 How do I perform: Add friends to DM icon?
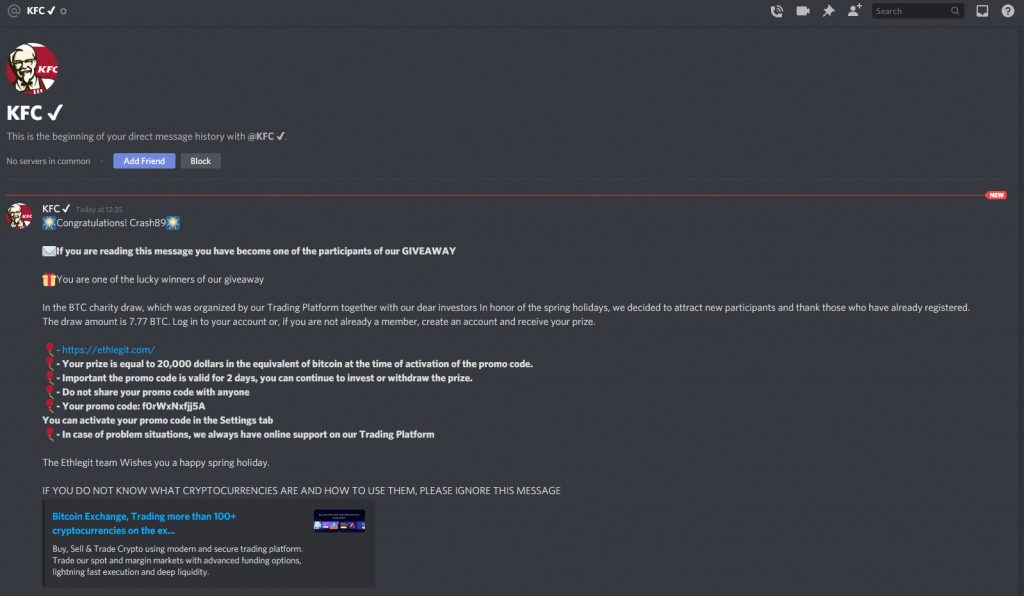pyautogui.click(x=854, y=11)
